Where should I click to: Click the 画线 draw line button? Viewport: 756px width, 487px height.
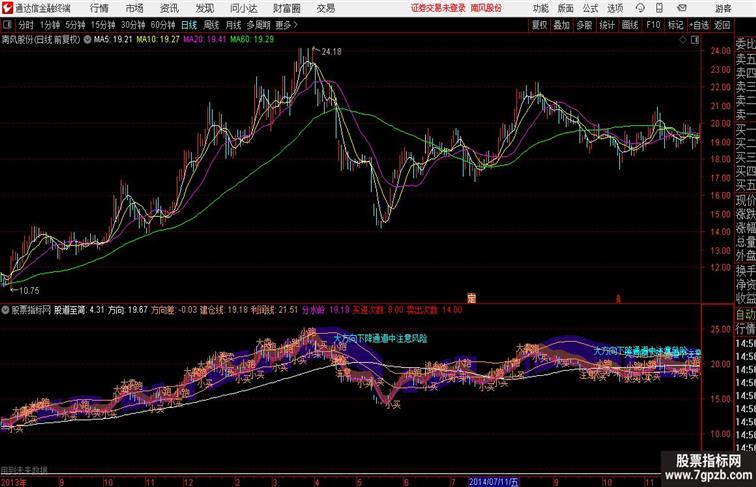(630, 25)
